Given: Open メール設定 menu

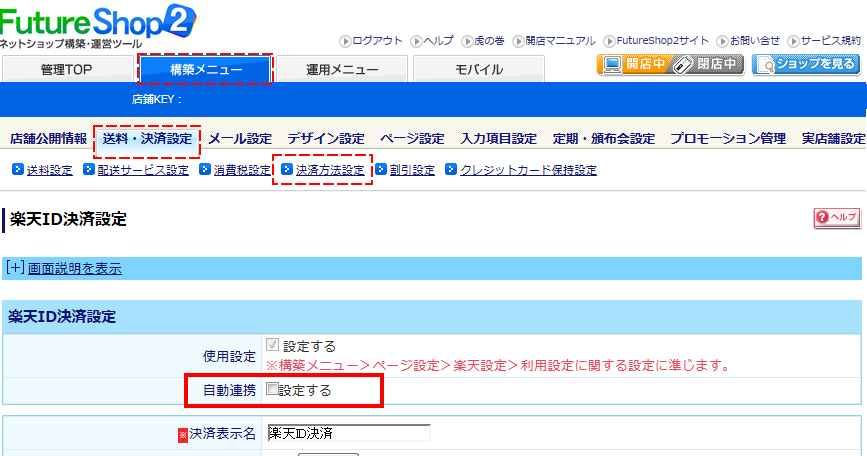Looking at the screenshot, I should click(x=240, y=139).
